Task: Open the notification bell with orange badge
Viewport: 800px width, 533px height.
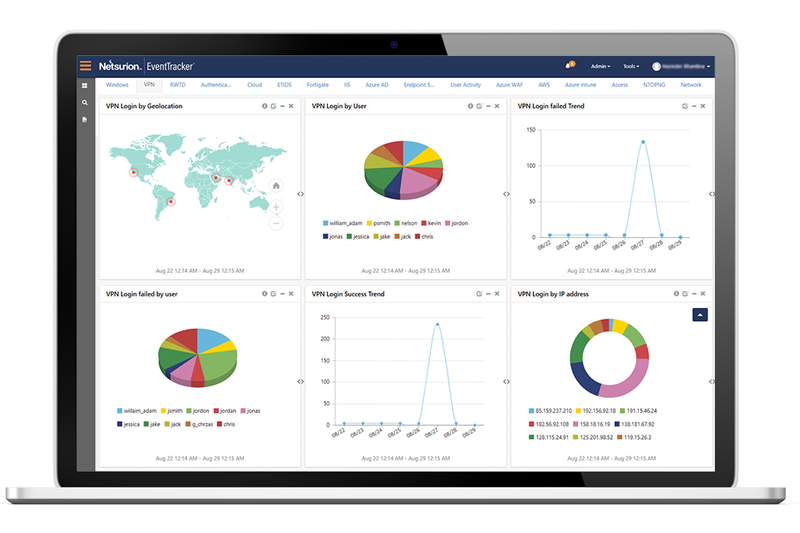Action: (x=569, y=65)
